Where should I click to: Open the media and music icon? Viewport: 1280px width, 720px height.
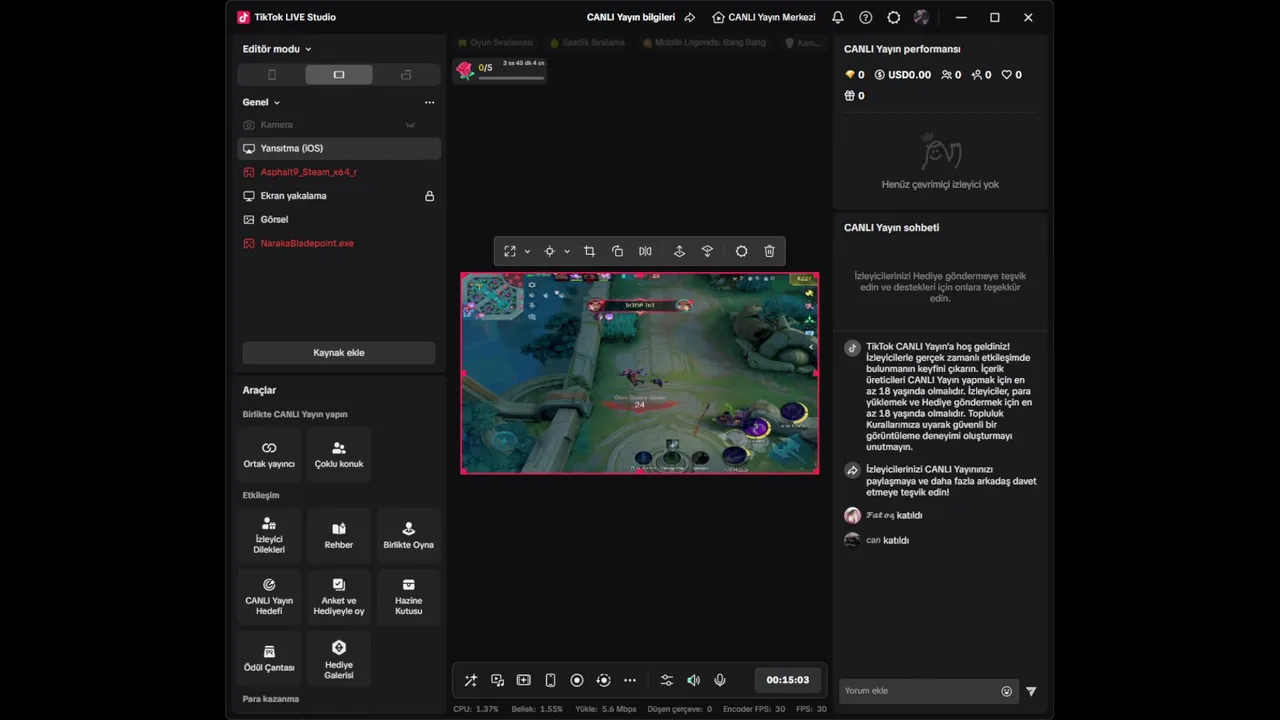(x=497, y=680)
